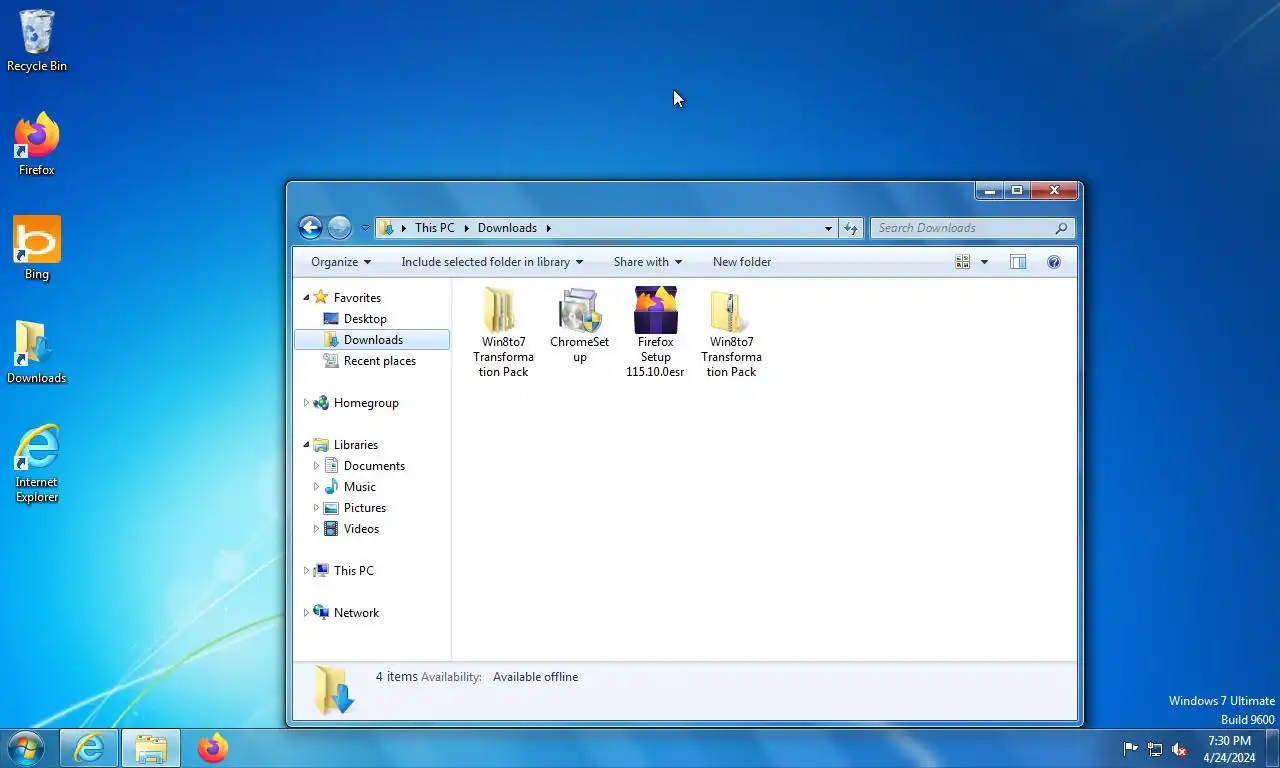Collapse the Libraries section
The width and height of the screenshot is (1280, 768).
pos(307,445)
